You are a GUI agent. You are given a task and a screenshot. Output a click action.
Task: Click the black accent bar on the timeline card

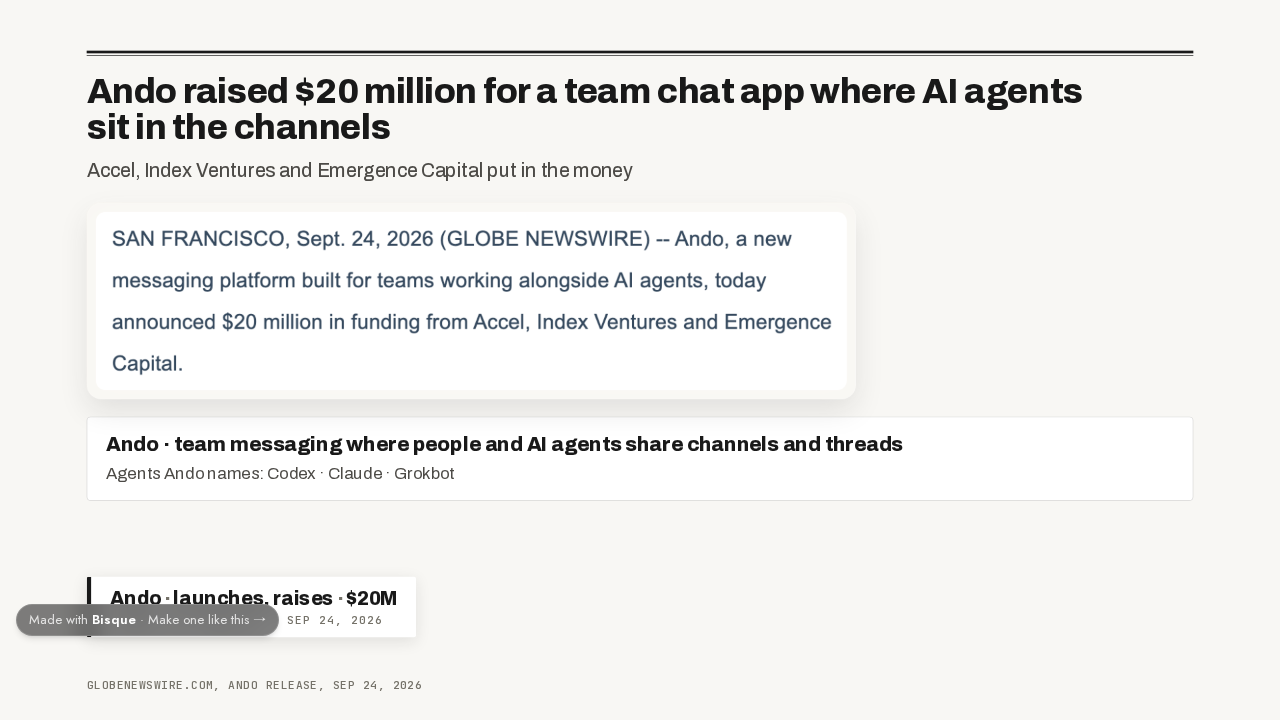click(x=89, y=607)
